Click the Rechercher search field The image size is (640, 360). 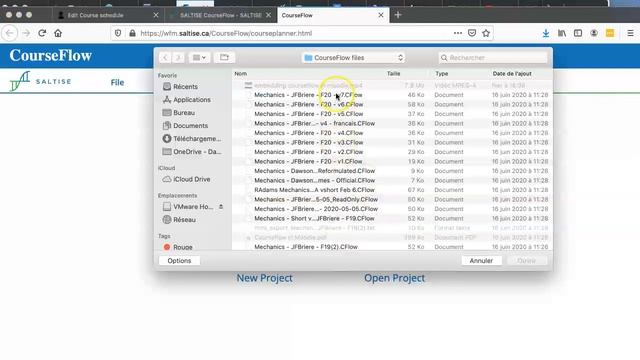493,58
